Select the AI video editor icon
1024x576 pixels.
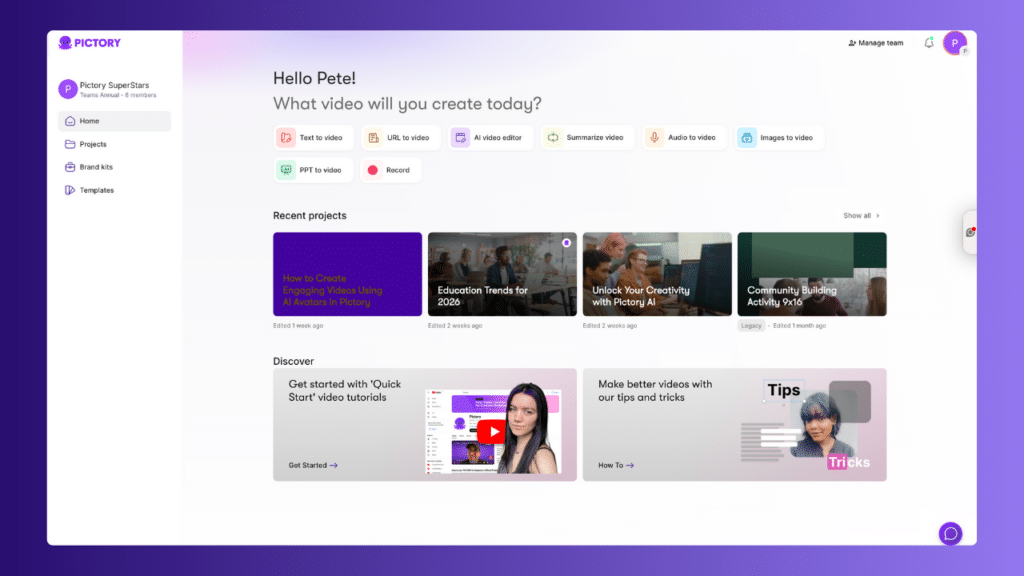(x=460, y=138)
